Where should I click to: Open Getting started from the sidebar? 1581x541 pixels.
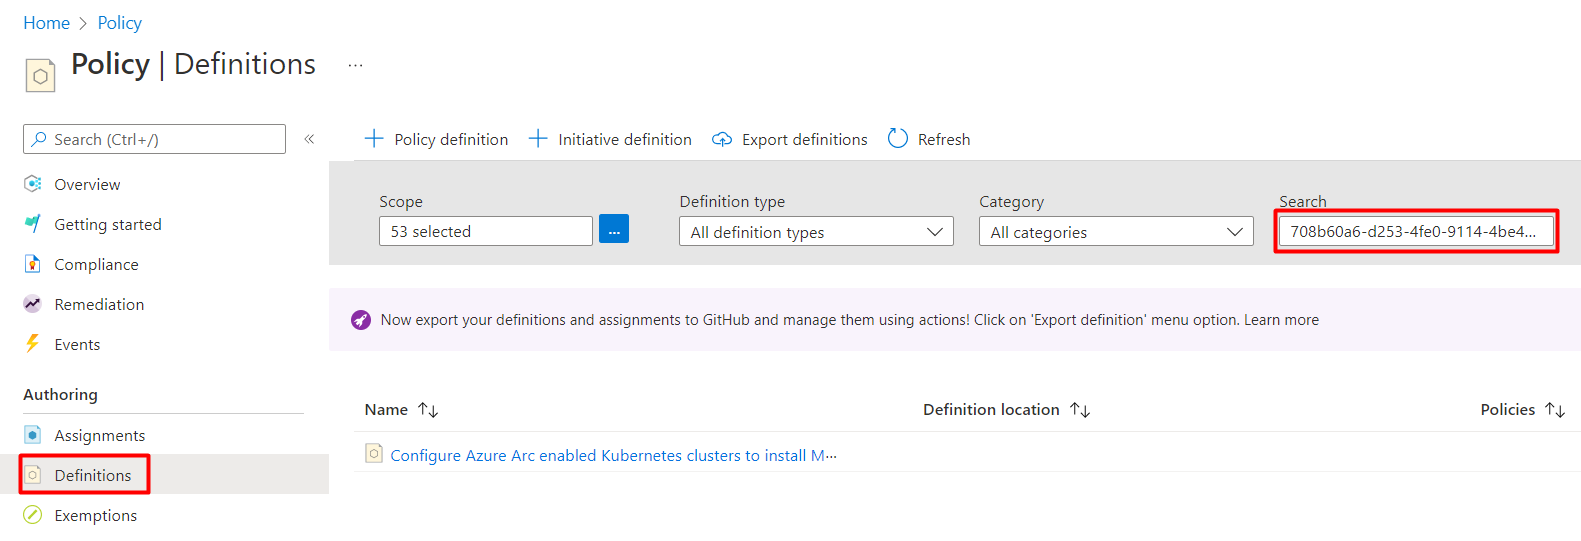(x=107, y=225)
